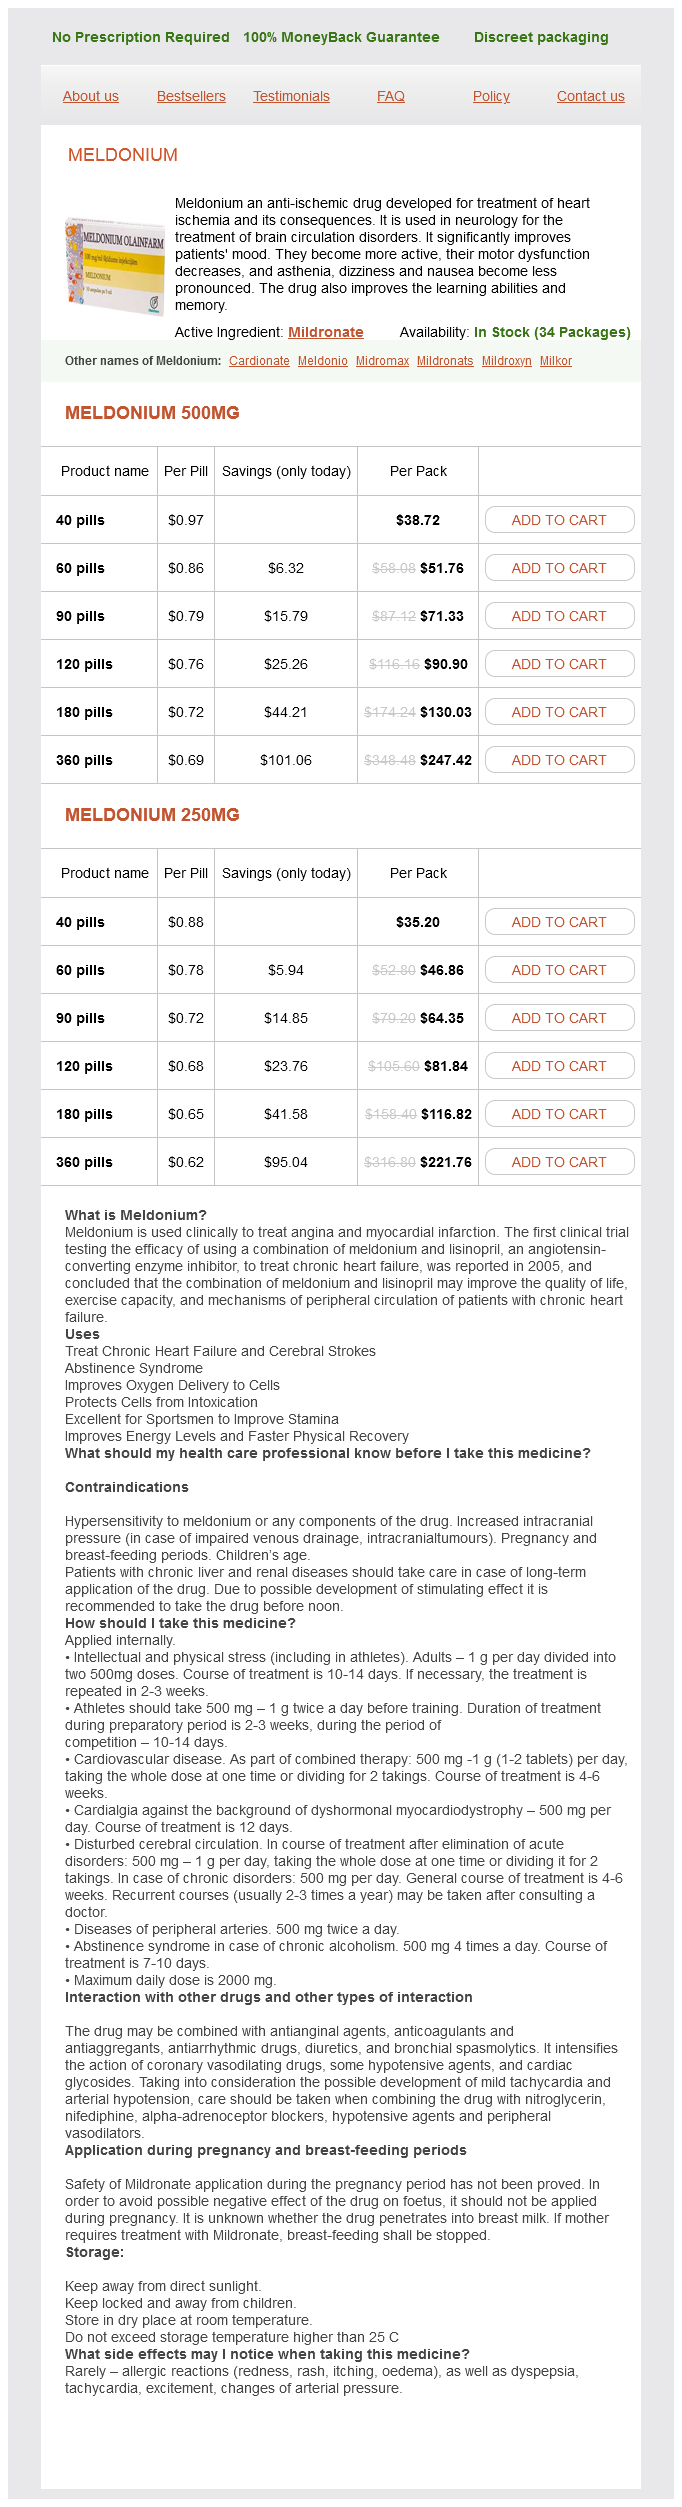Click the Meldonio alternative name link
Screen dimensions: 682x2507
click(x=323, y=361)
